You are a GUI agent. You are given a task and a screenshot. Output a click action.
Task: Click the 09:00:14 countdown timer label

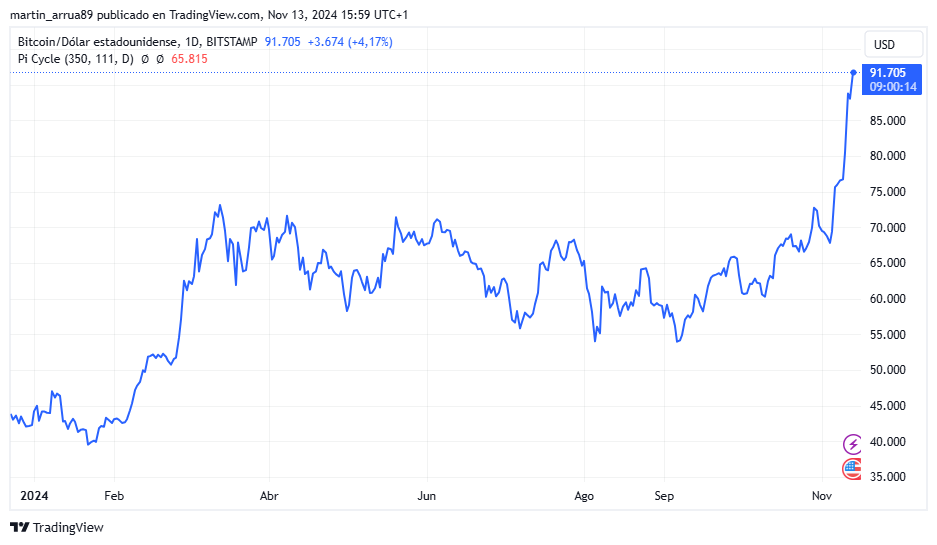[x=893, y=87]
